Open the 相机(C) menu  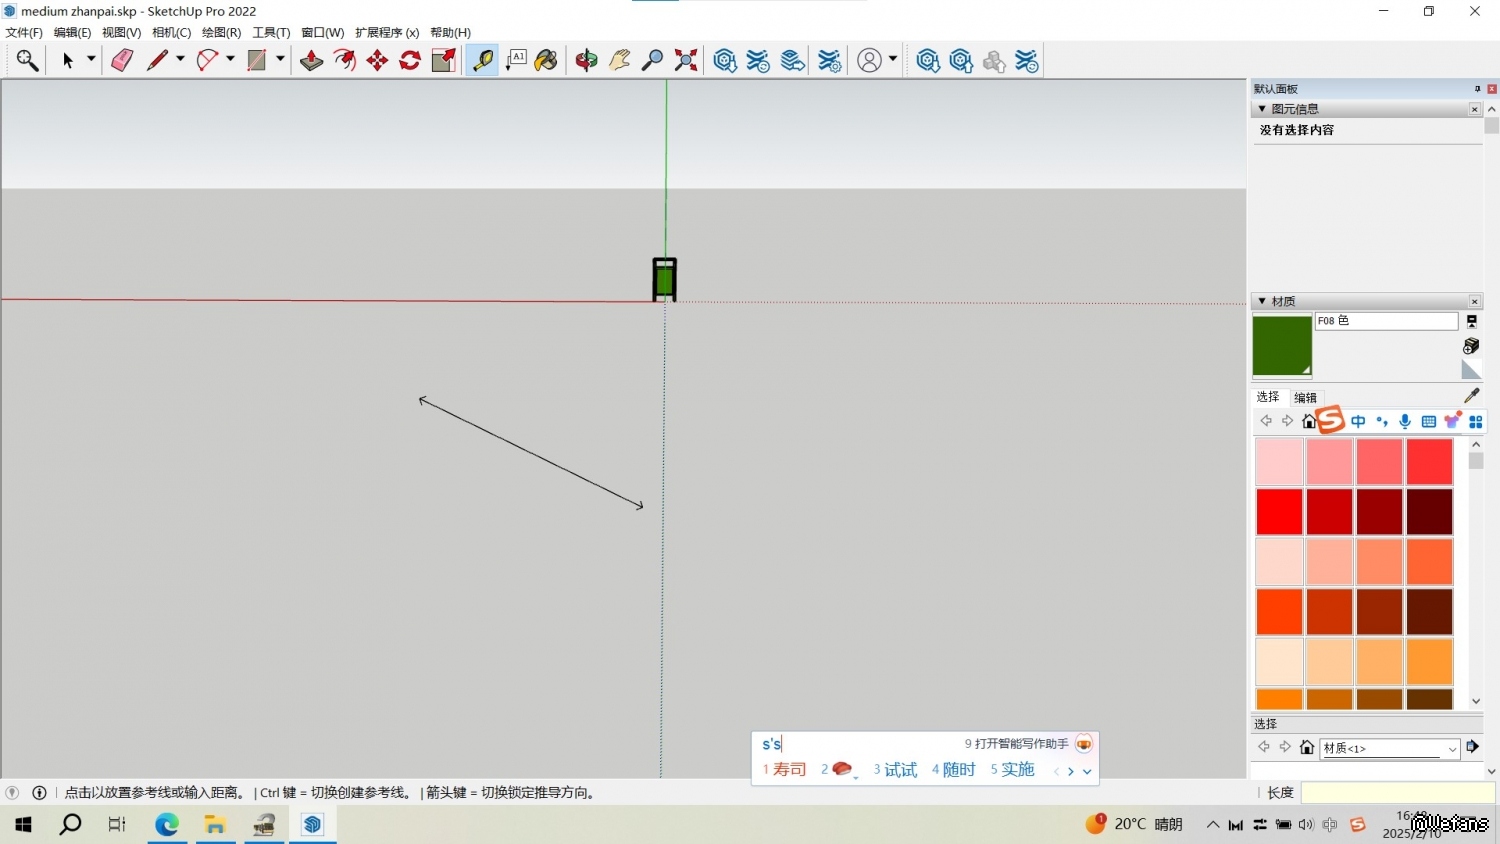171,33
